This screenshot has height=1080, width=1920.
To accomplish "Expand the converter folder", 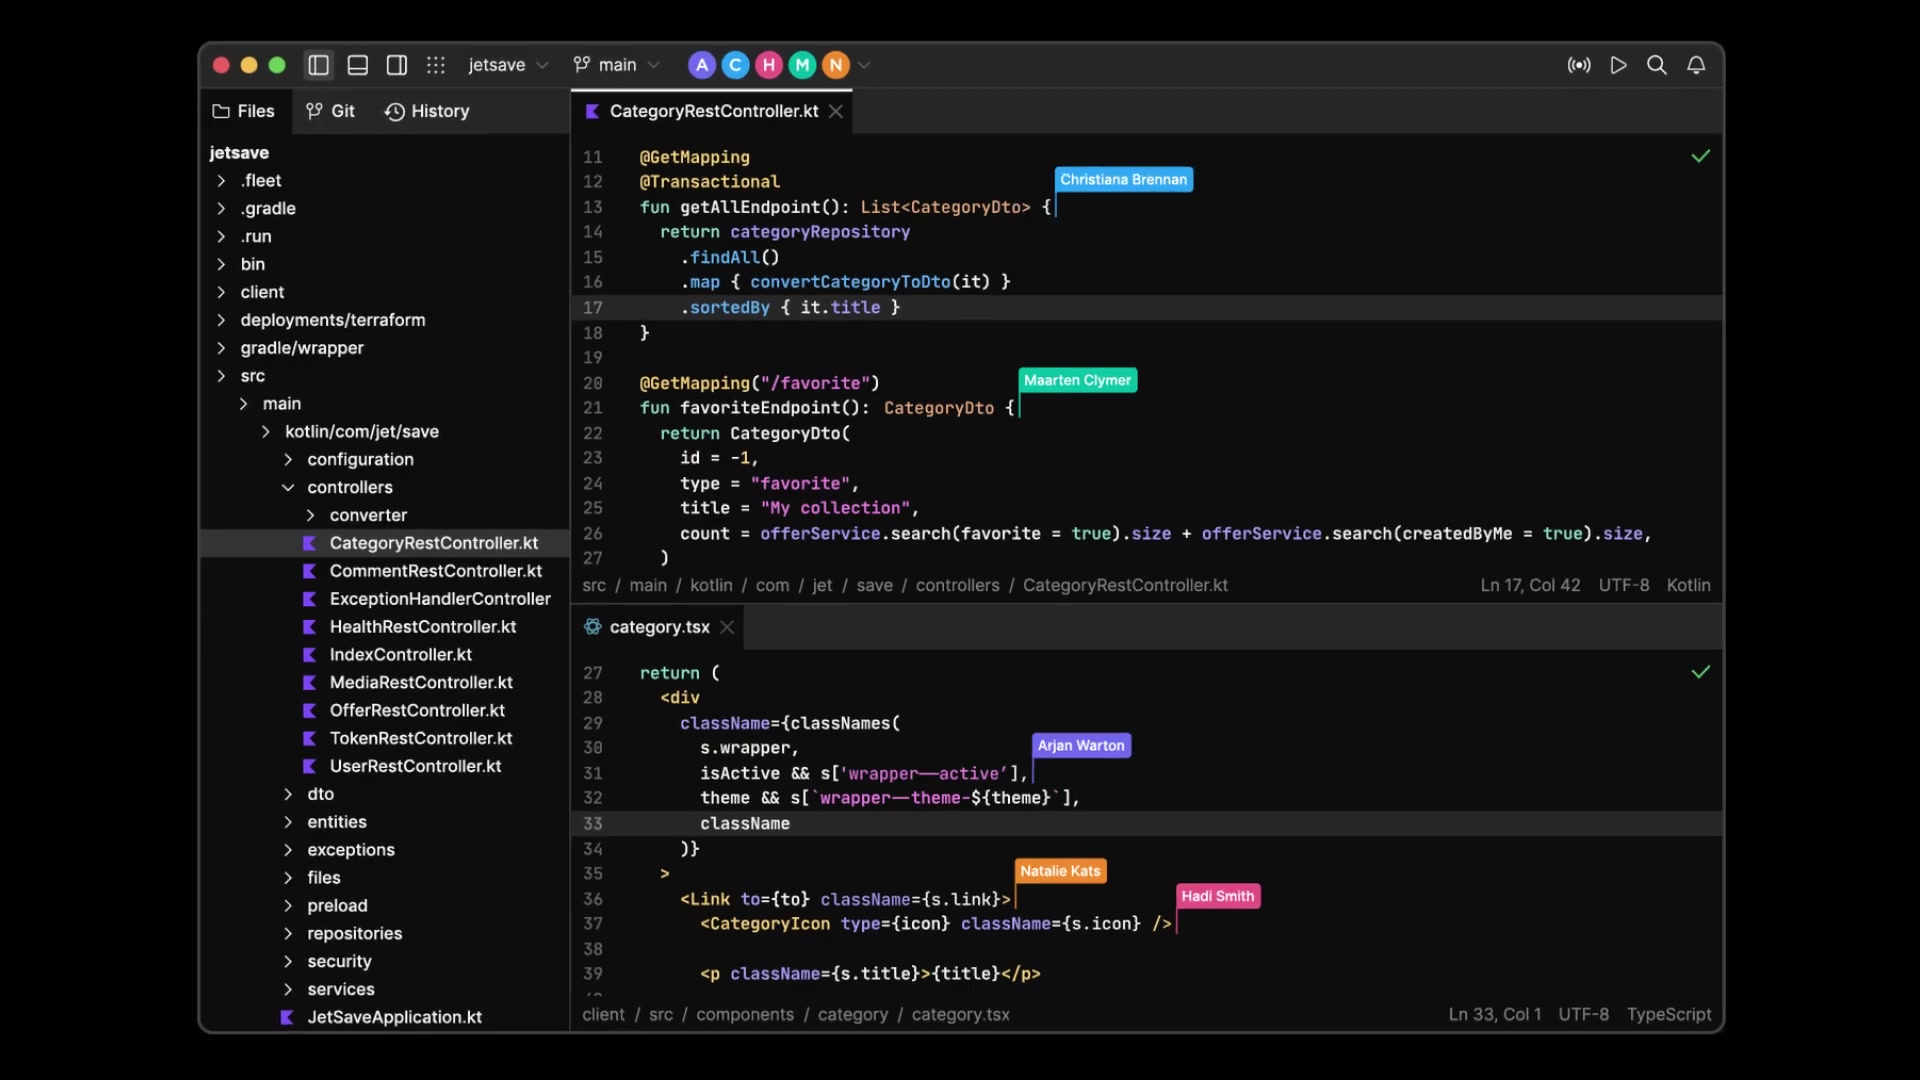I will [310, 515].
